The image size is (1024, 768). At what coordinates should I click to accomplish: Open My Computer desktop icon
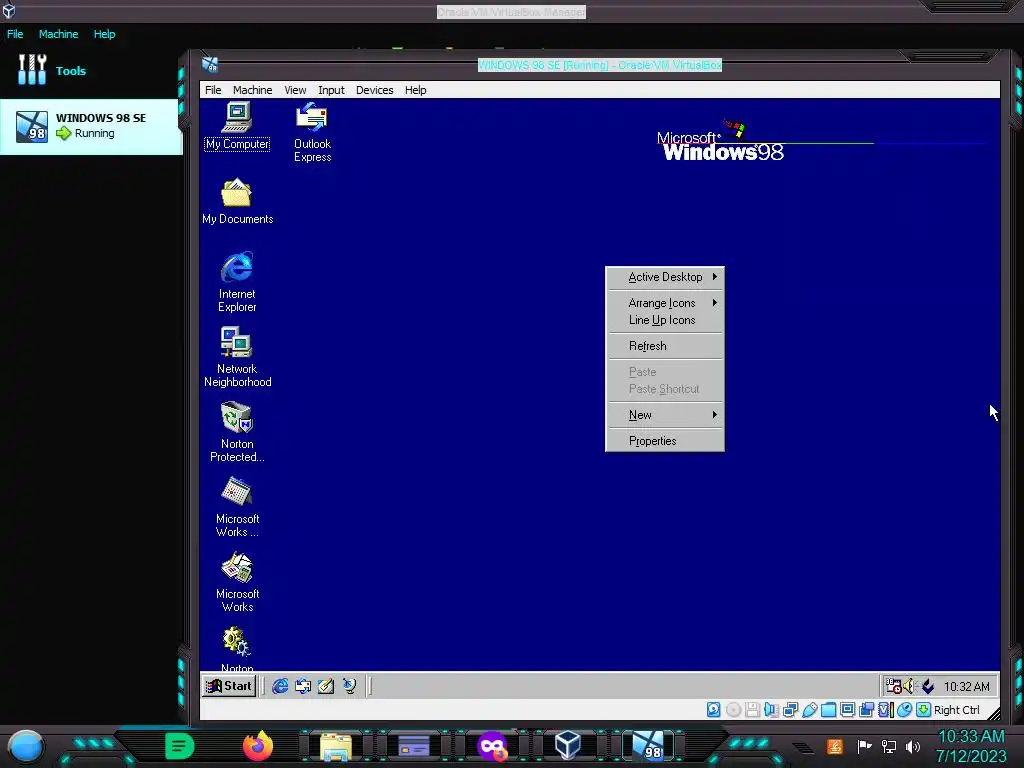click(236, 126)
